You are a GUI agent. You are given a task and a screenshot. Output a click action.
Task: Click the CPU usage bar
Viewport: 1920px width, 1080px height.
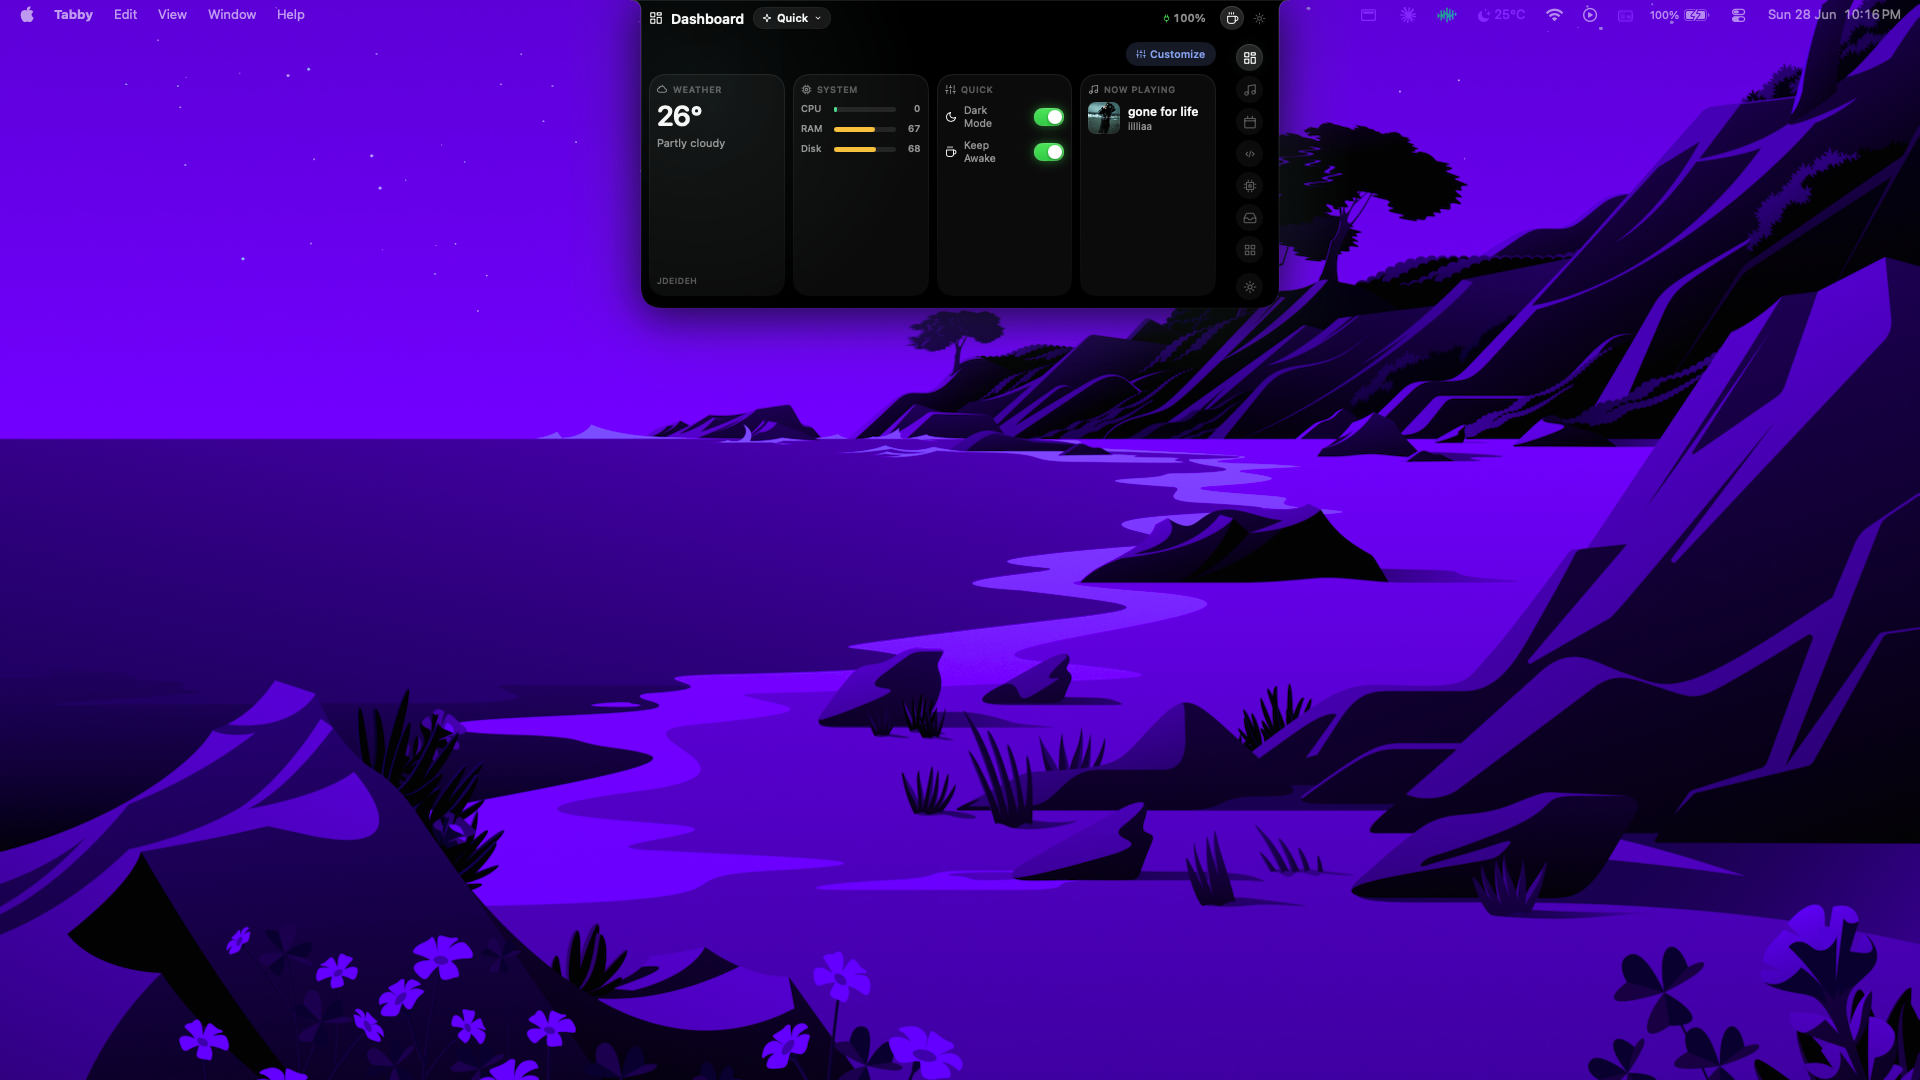click(865, 109)
